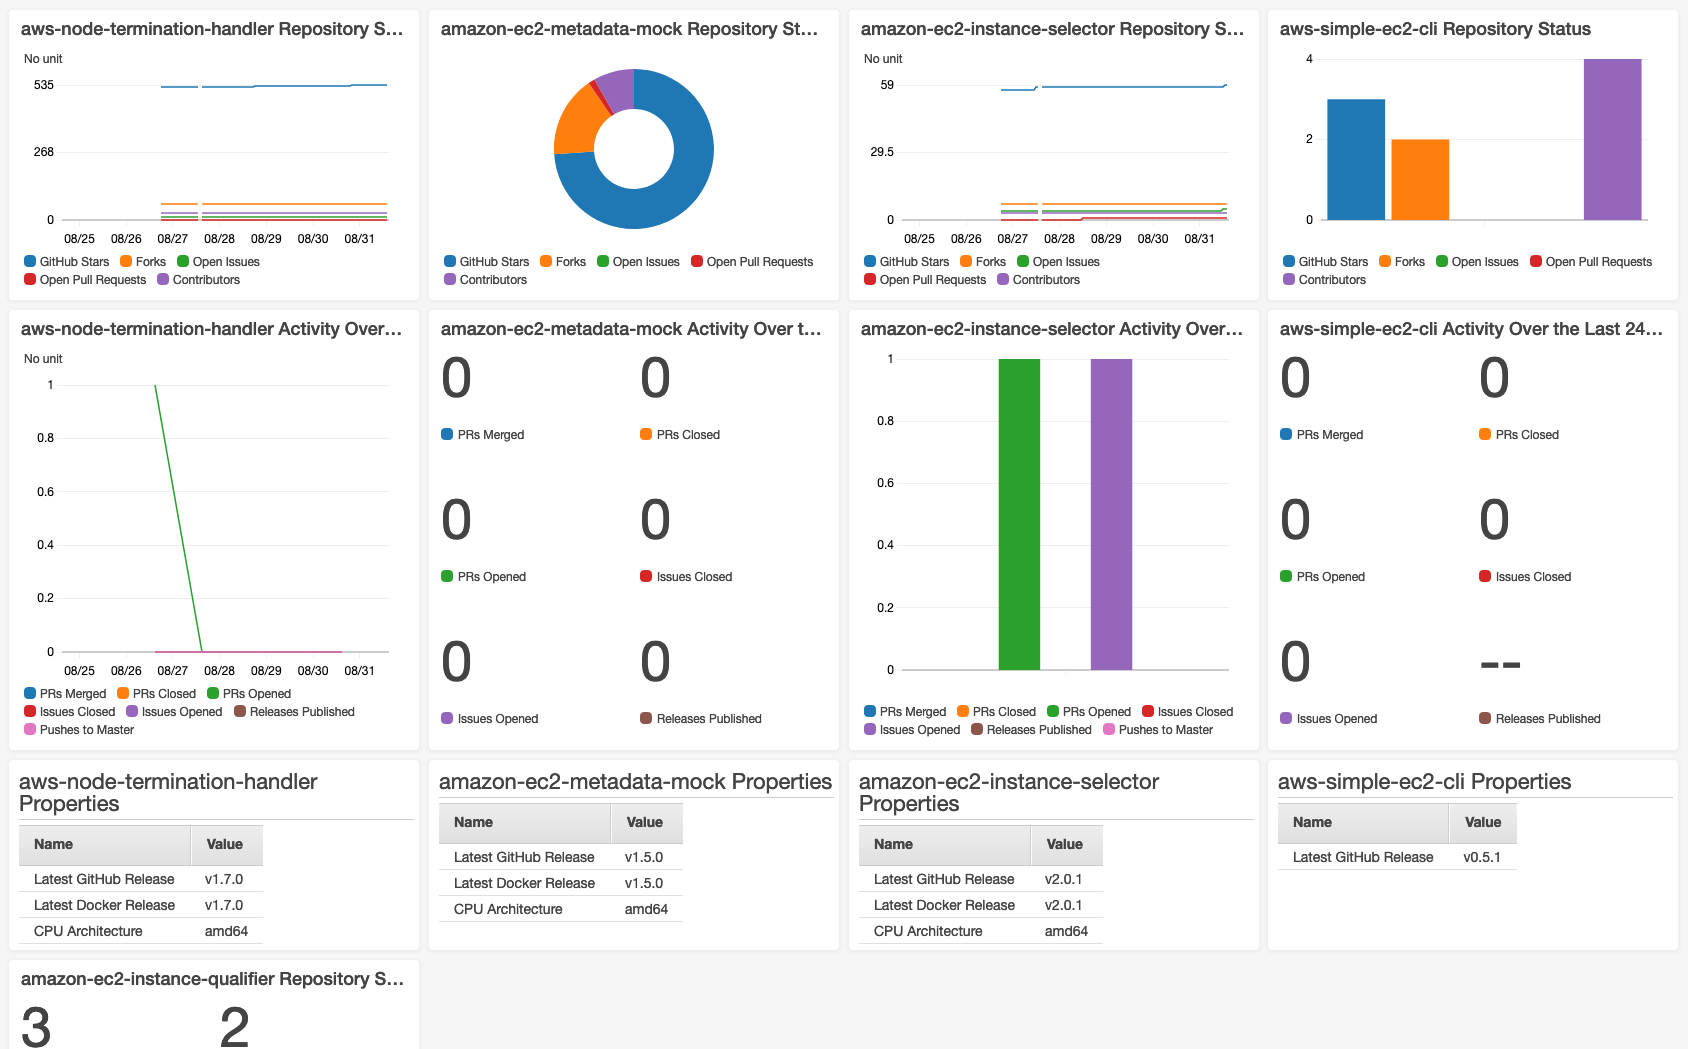Click the number 3 in amazon-ec2-instance-qualifier widget

tap(36, 1027)
